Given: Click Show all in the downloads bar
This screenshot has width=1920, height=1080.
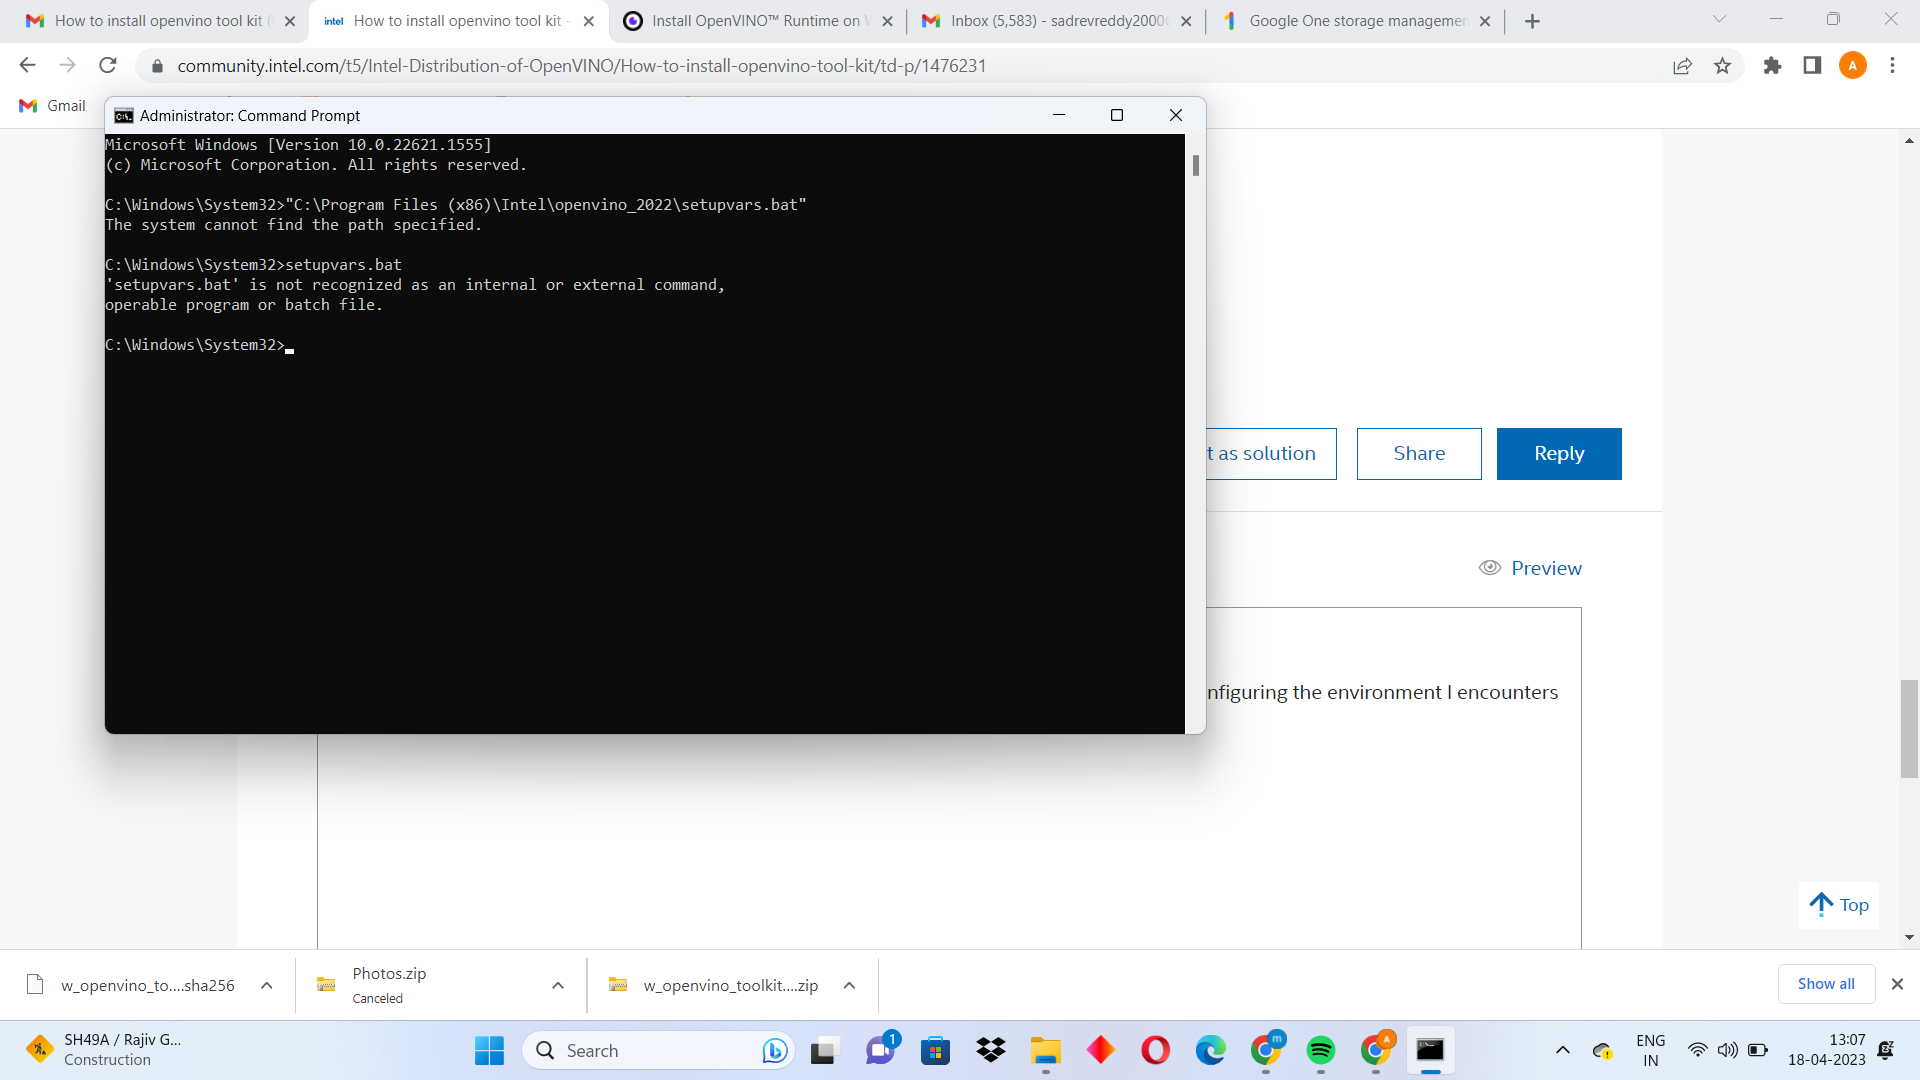Looking at the screenshot, I should point(1826,983).
